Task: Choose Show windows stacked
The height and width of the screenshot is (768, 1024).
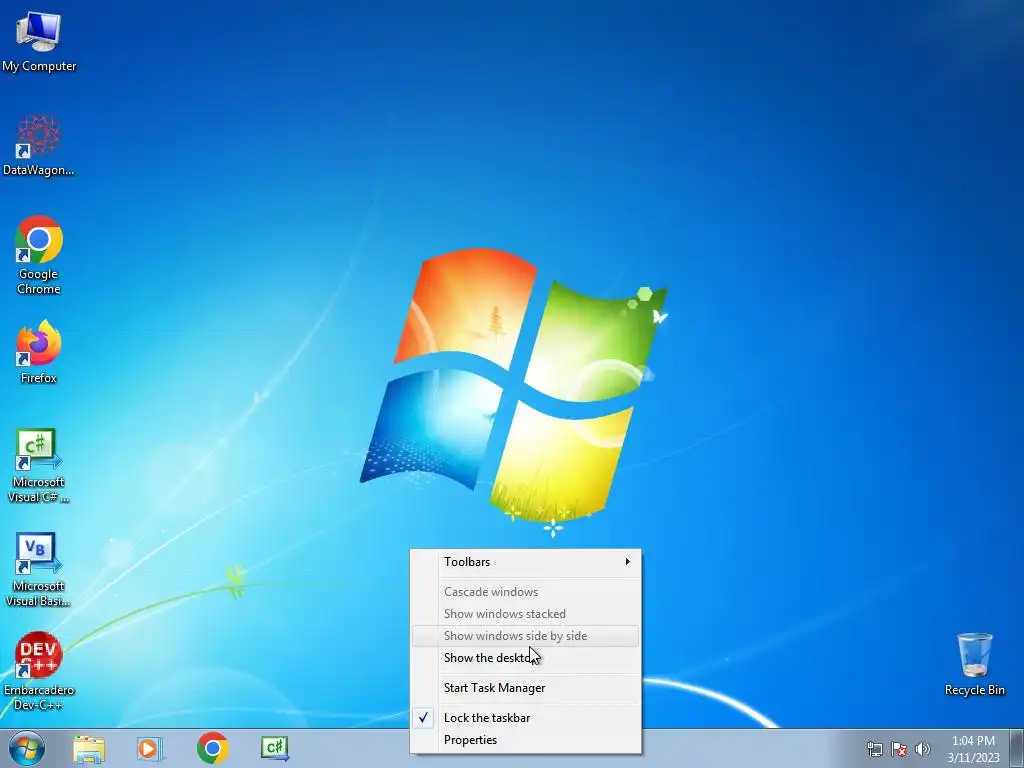Action: point(526,614)
